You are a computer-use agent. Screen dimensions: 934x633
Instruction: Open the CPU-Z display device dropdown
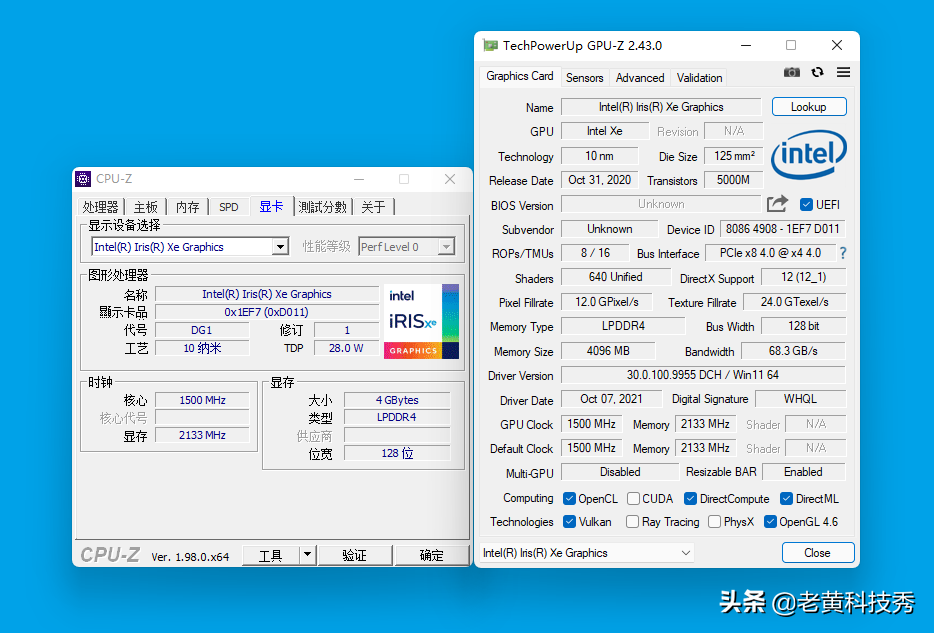280,247
